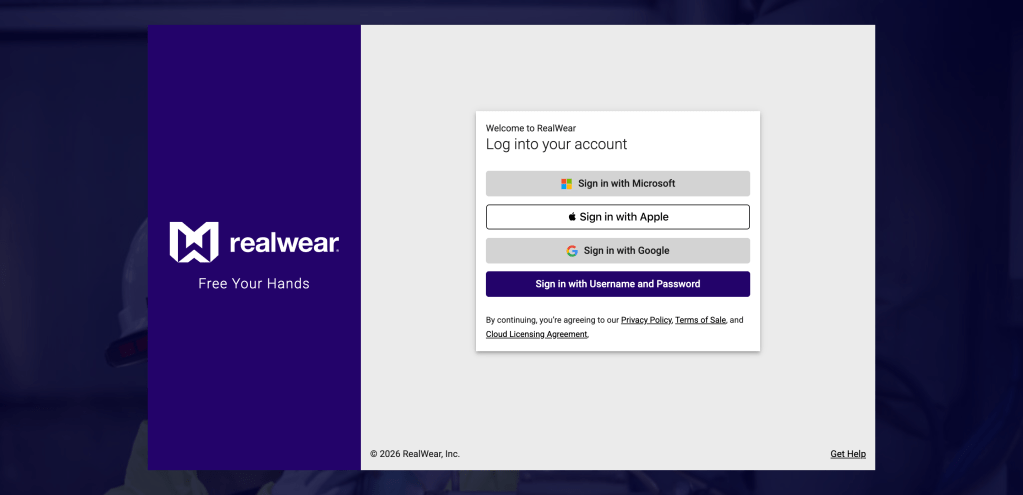
Task: Click the Apple logo icon
Action: tap(572, 217)
